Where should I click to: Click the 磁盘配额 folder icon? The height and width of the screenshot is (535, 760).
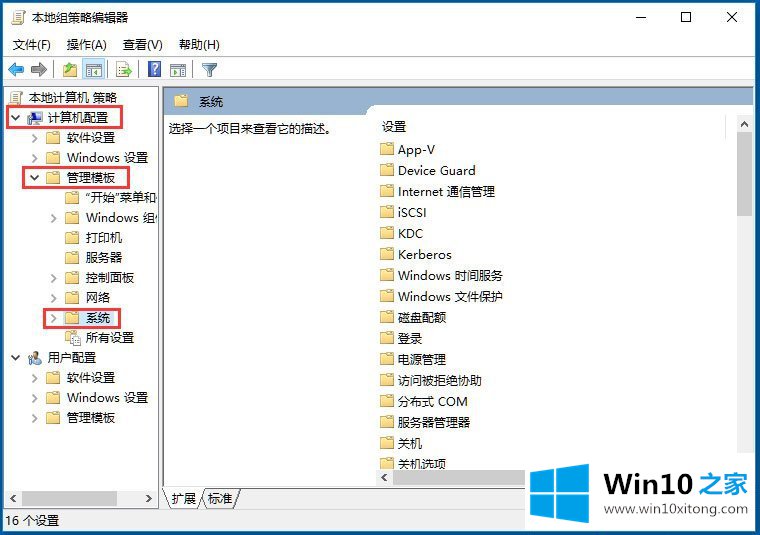[x=387, y=317]
